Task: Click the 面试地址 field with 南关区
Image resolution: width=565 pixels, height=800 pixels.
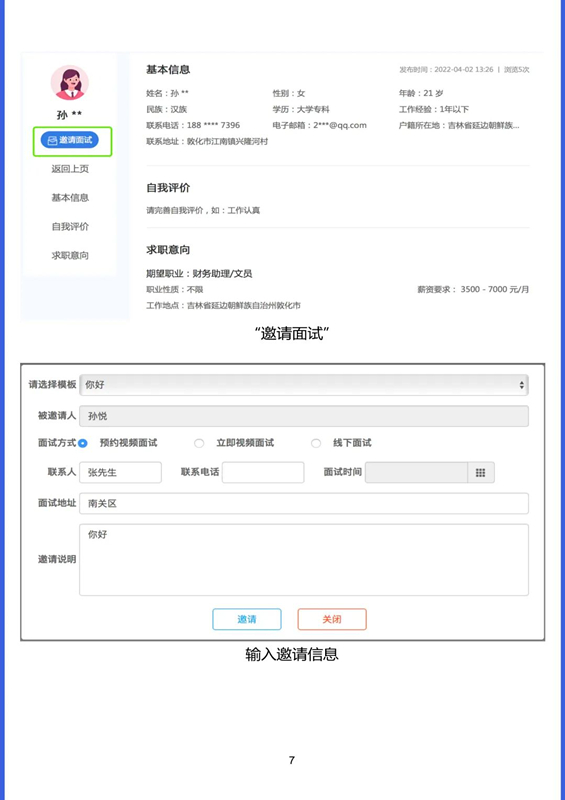Action: [304, 504]
